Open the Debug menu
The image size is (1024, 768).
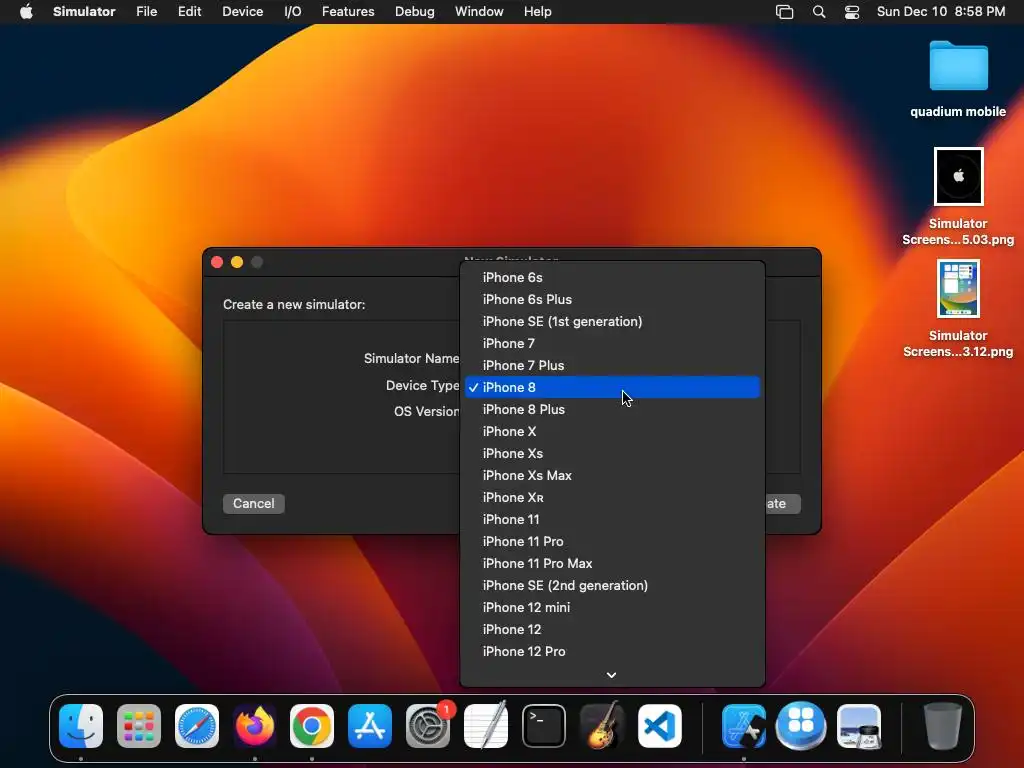pyautogui.click(x=415, y=11)
